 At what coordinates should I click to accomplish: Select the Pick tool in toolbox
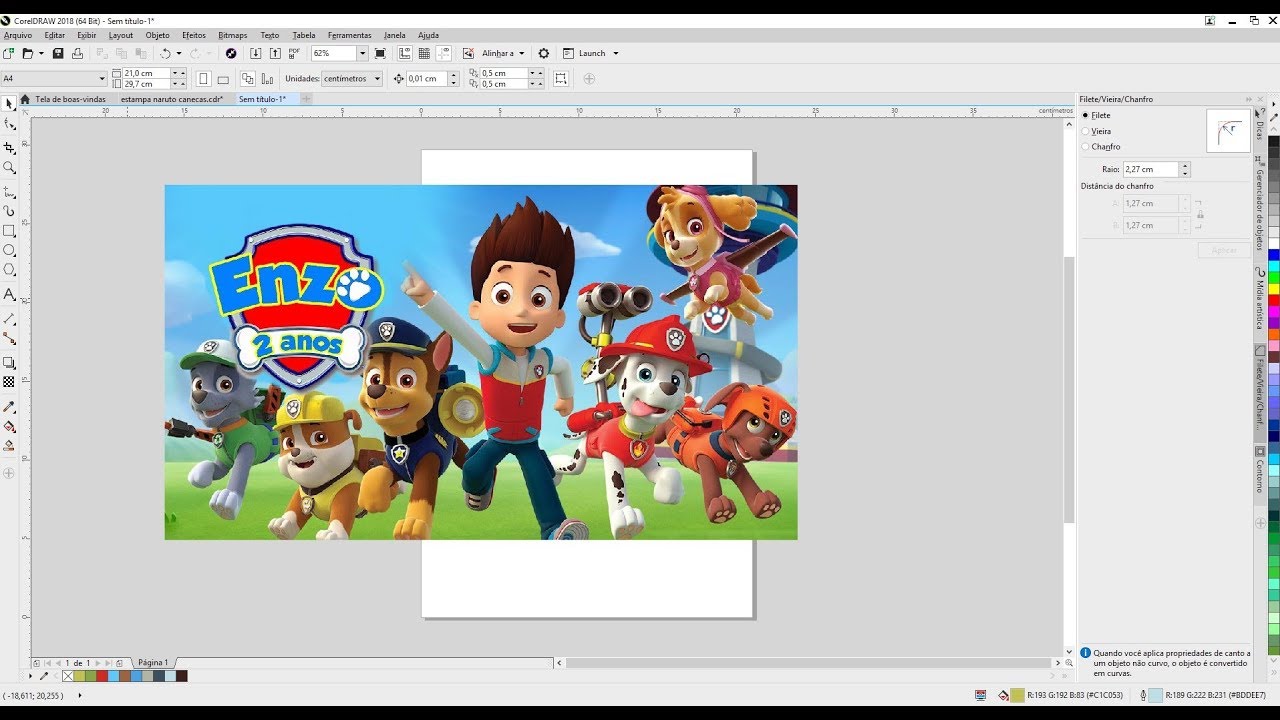click(9, 103)
